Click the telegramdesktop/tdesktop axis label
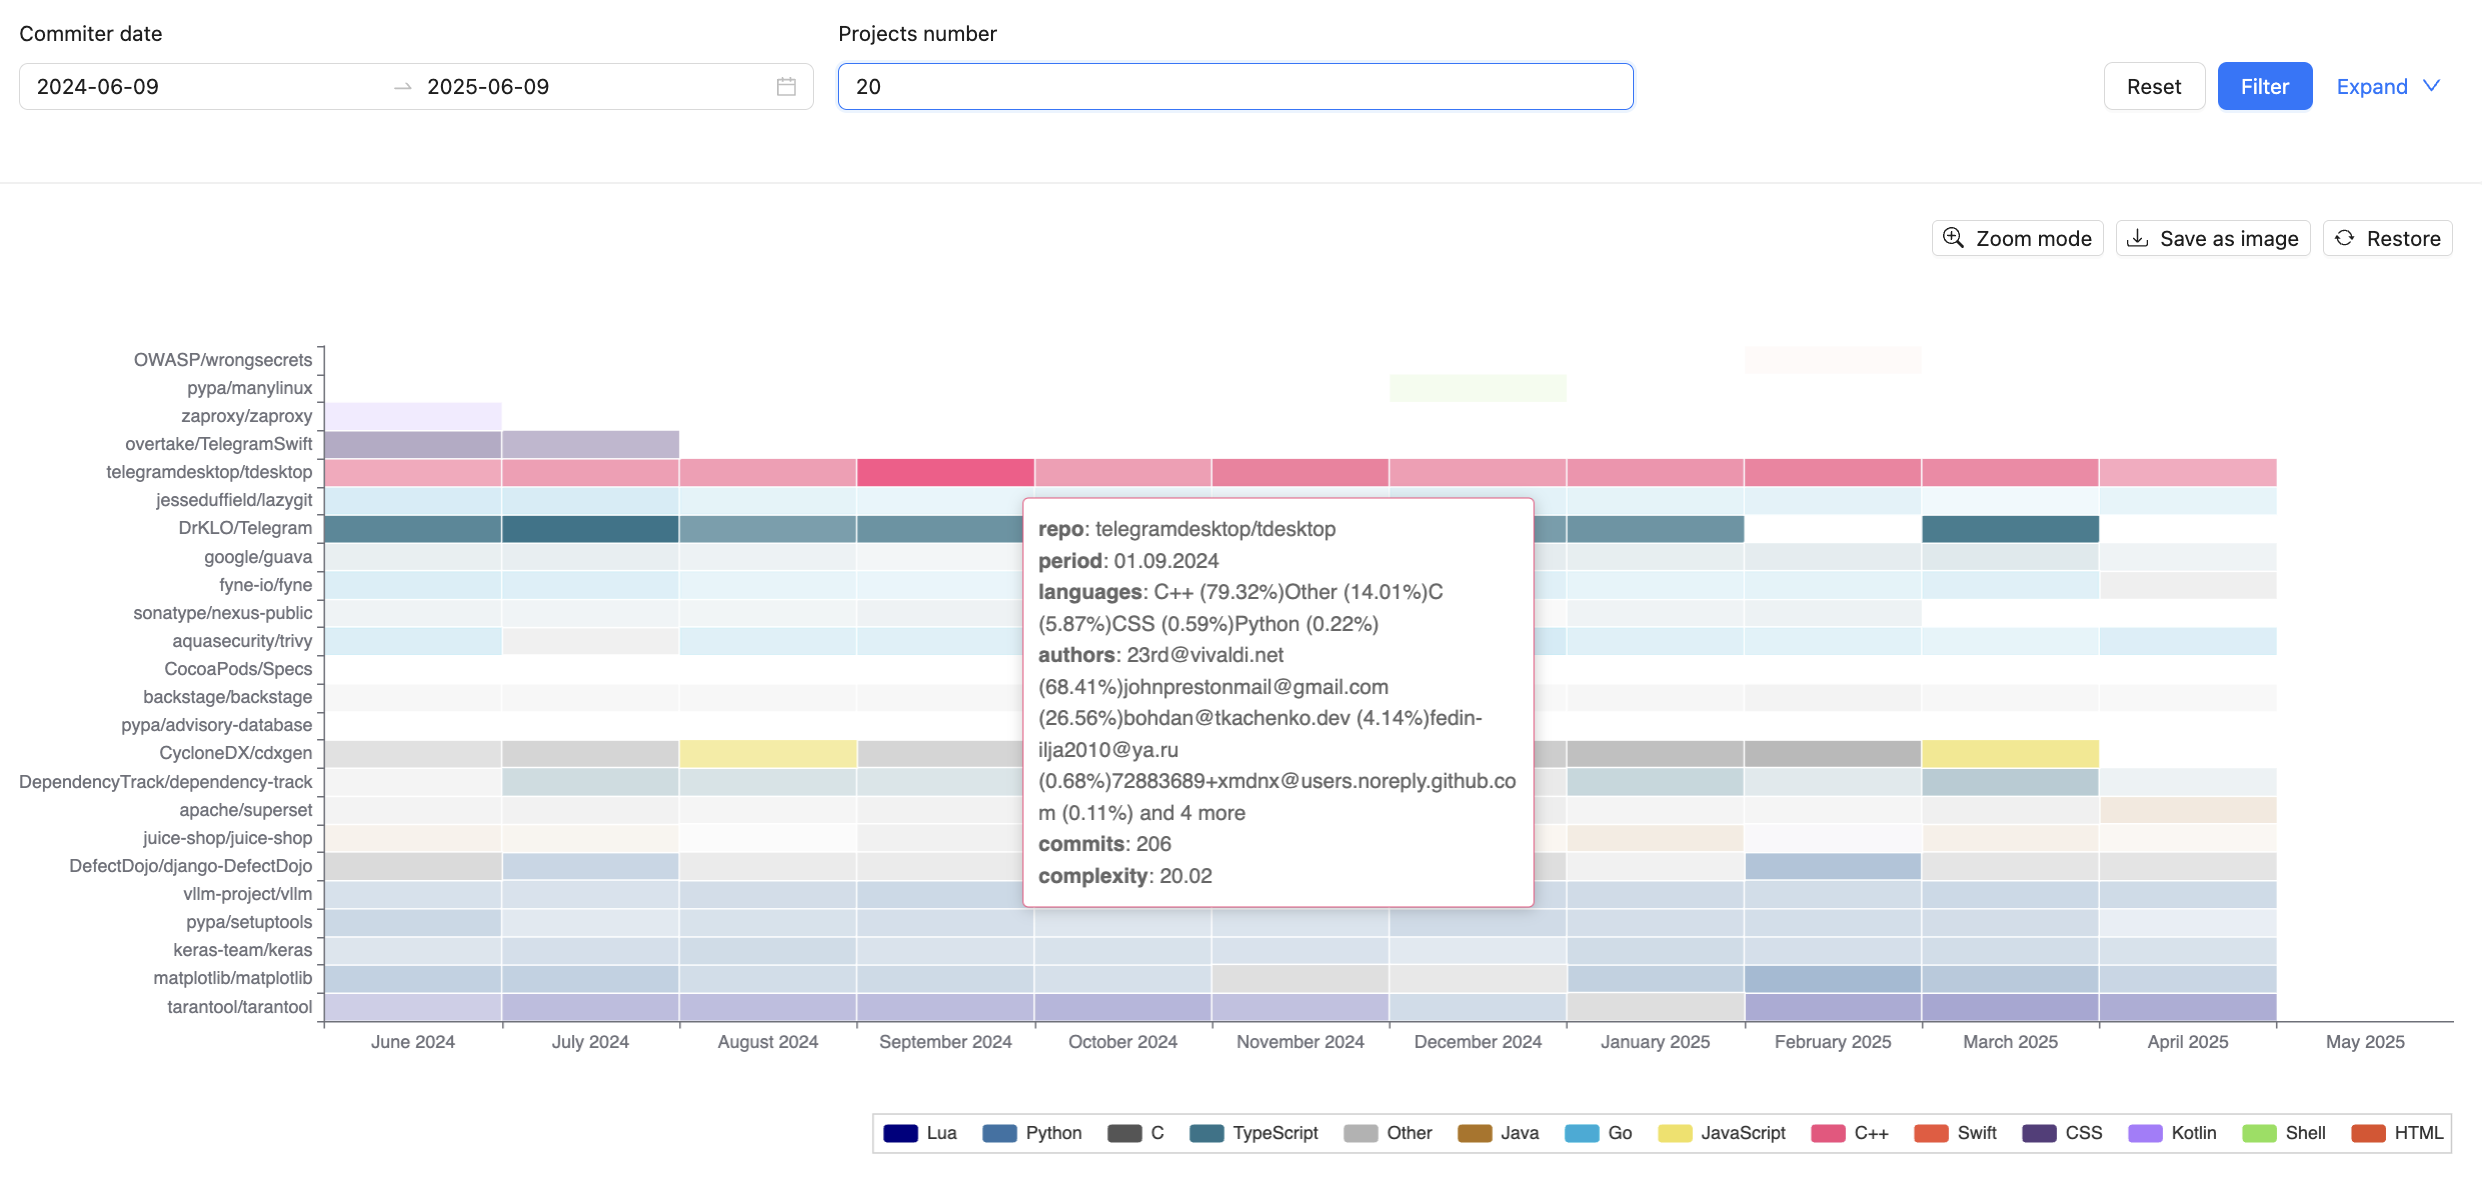Viewport: 2482px width, 1186px height. [209, 472]
